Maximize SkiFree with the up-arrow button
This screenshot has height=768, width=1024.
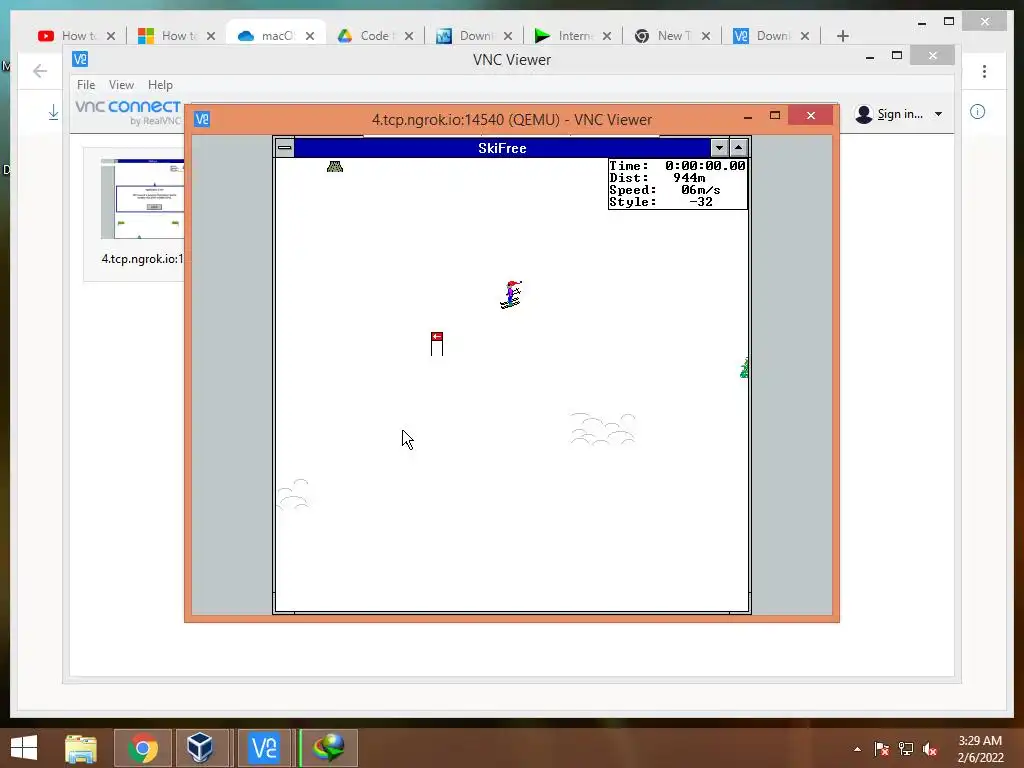[x=739, y=148]
